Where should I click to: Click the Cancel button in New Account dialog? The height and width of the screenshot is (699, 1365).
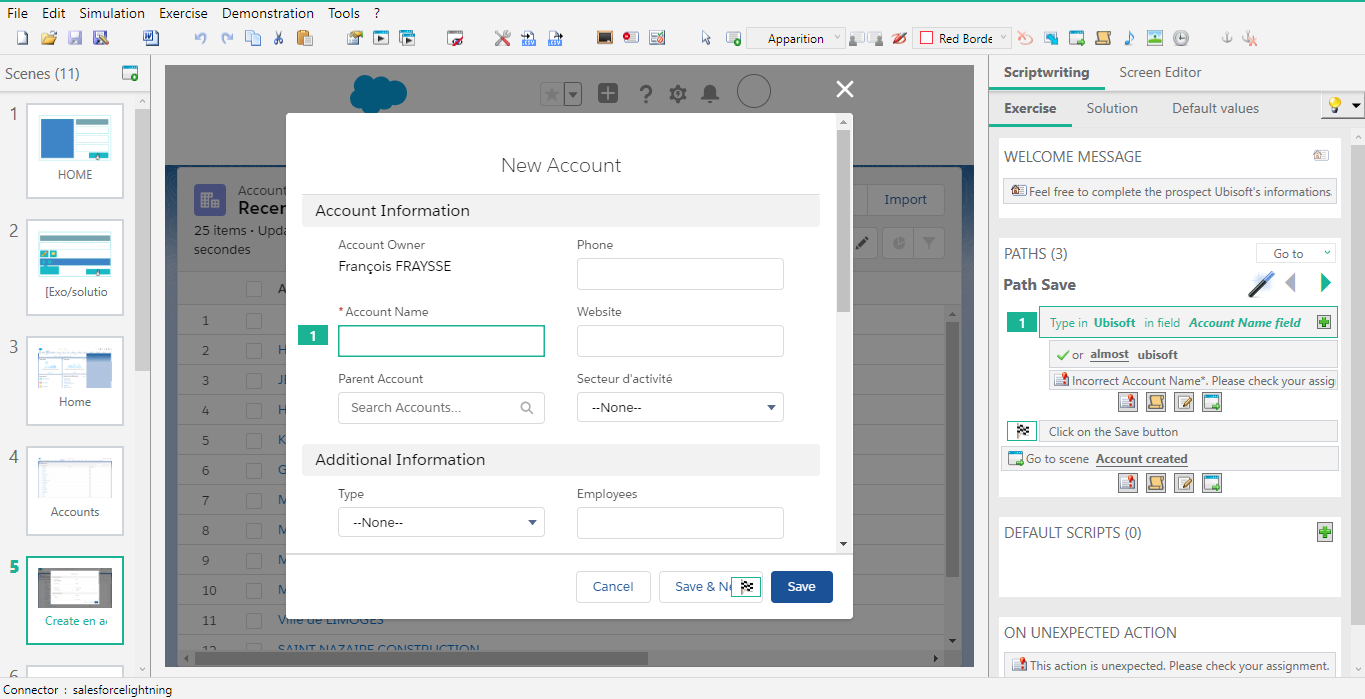(613, 587)
